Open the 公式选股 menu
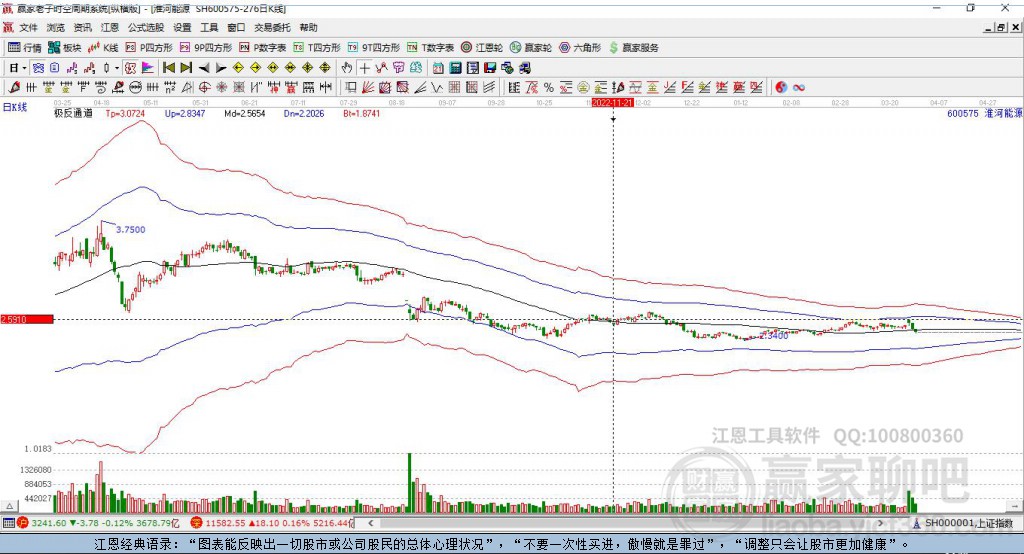1024x554 pixels. point(146,27)
